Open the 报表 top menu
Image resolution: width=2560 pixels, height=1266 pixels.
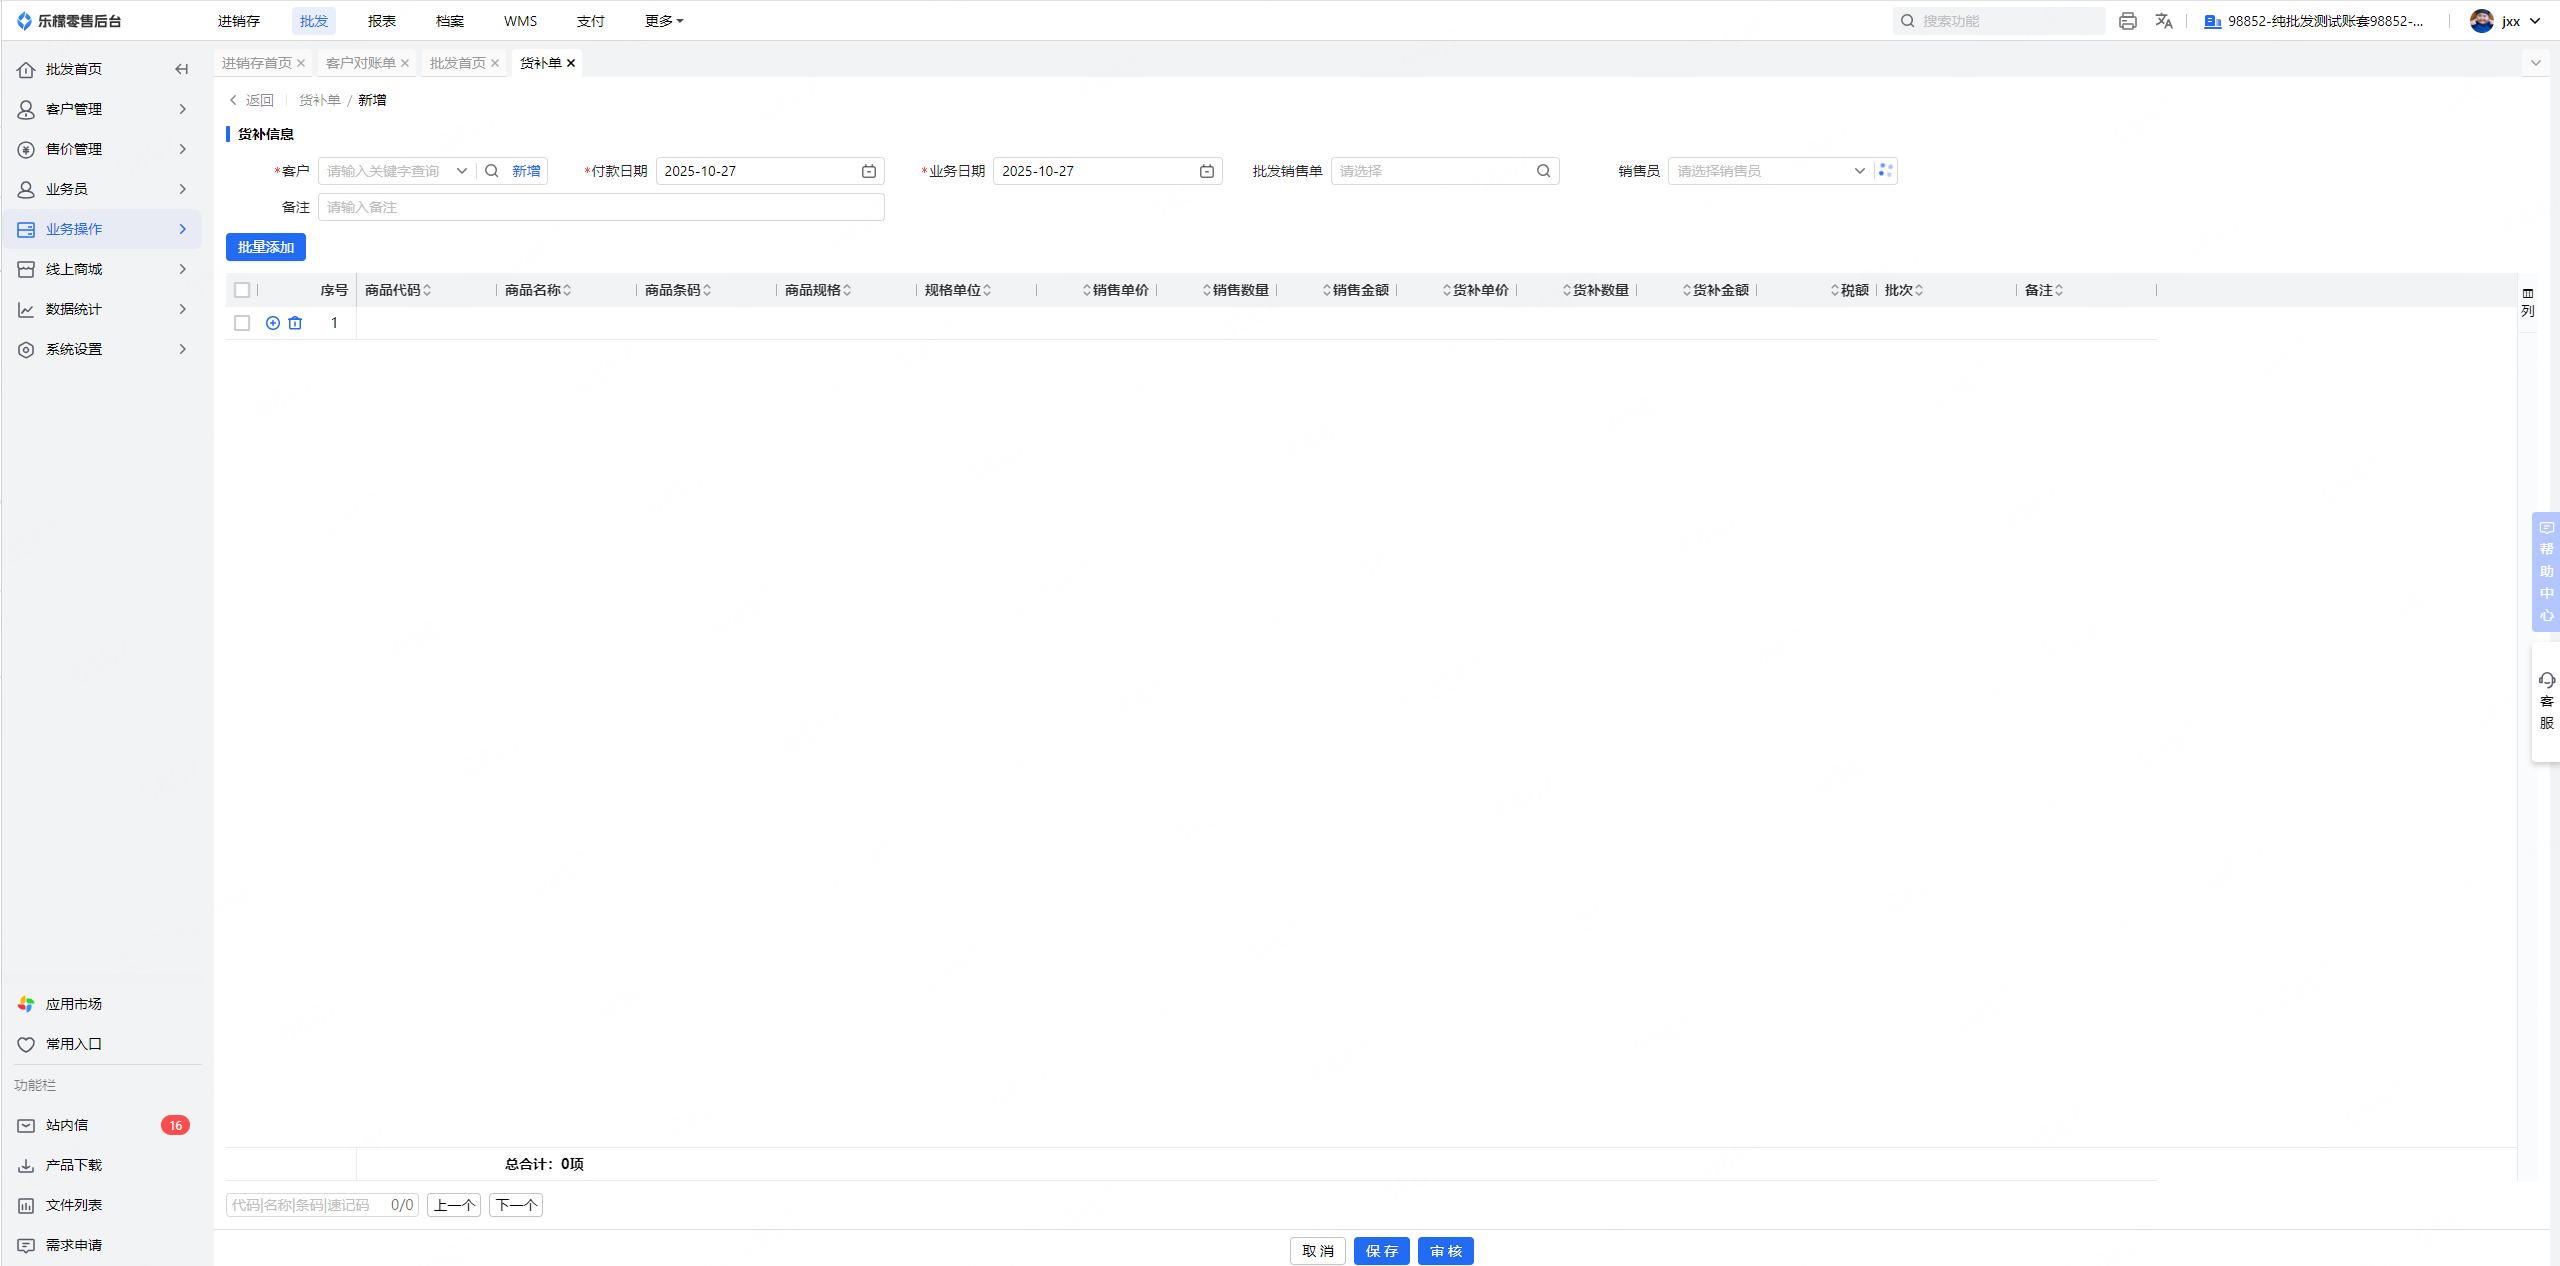tap(381, 21)
